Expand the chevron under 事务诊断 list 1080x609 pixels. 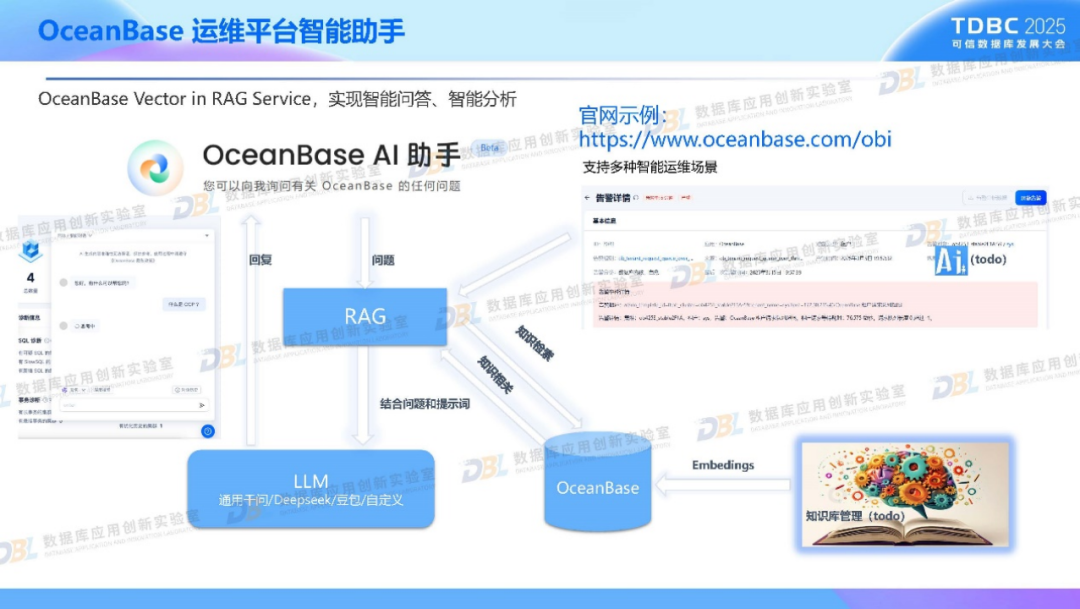(61, 420)
